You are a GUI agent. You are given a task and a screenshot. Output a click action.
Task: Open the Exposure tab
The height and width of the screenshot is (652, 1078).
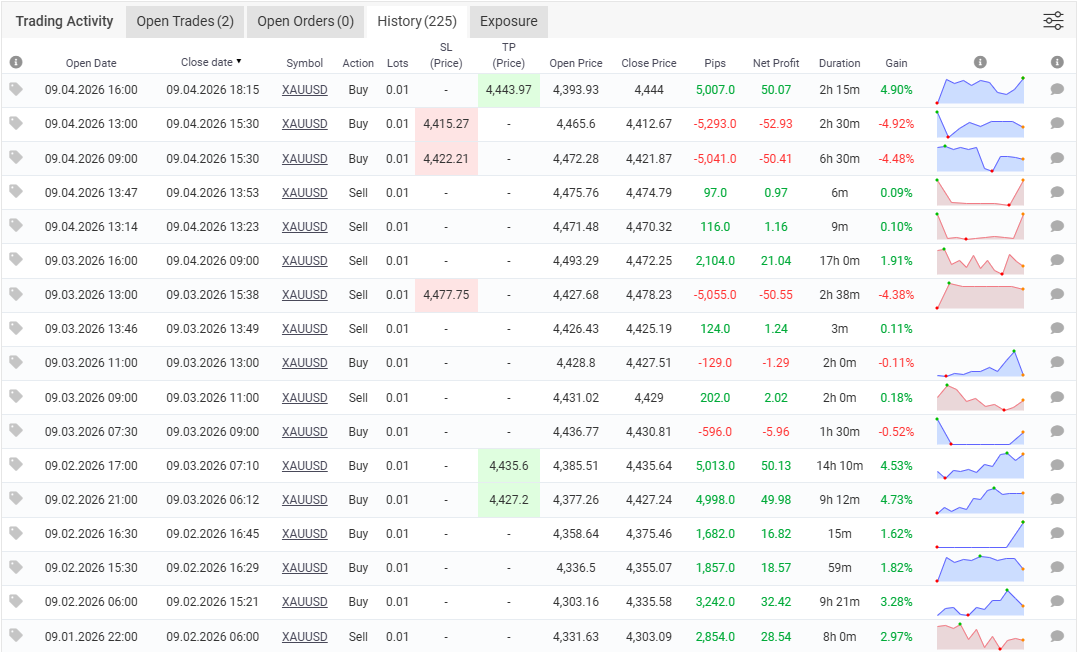(x=509, y=21)
